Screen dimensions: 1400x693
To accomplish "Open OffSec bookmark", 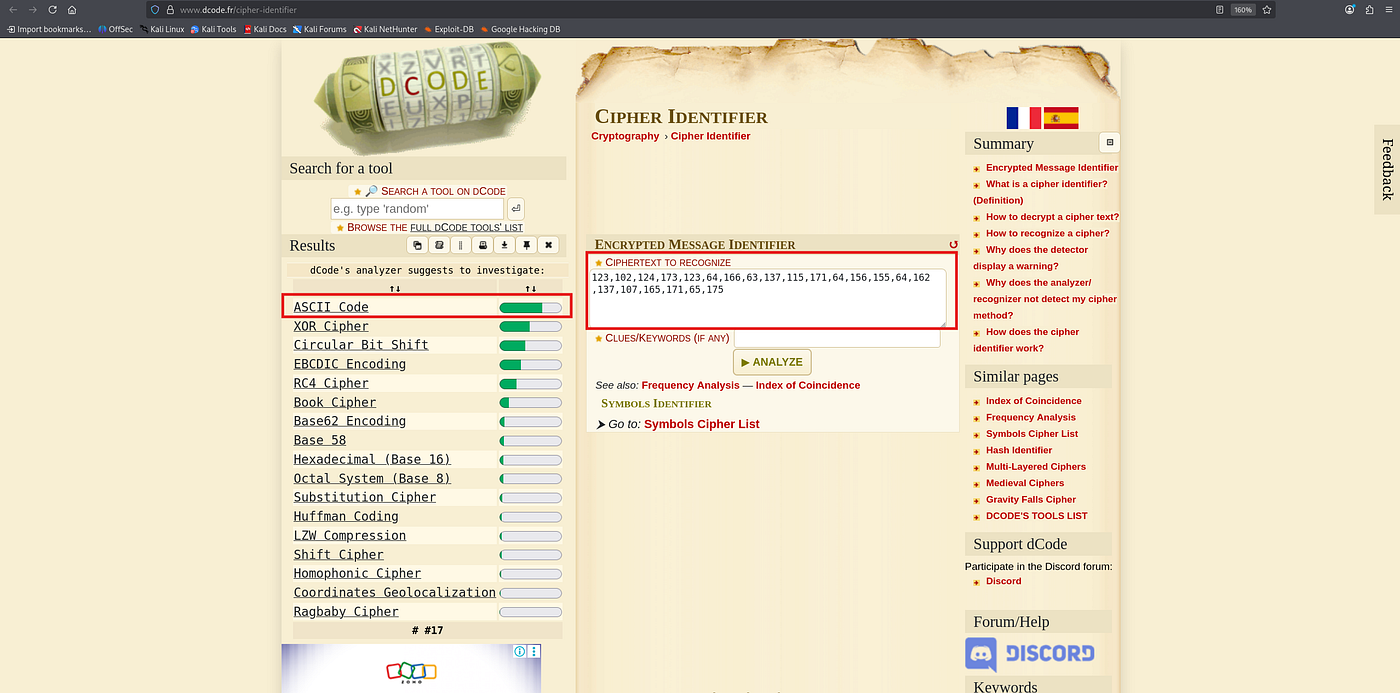I will pos(115,29).
